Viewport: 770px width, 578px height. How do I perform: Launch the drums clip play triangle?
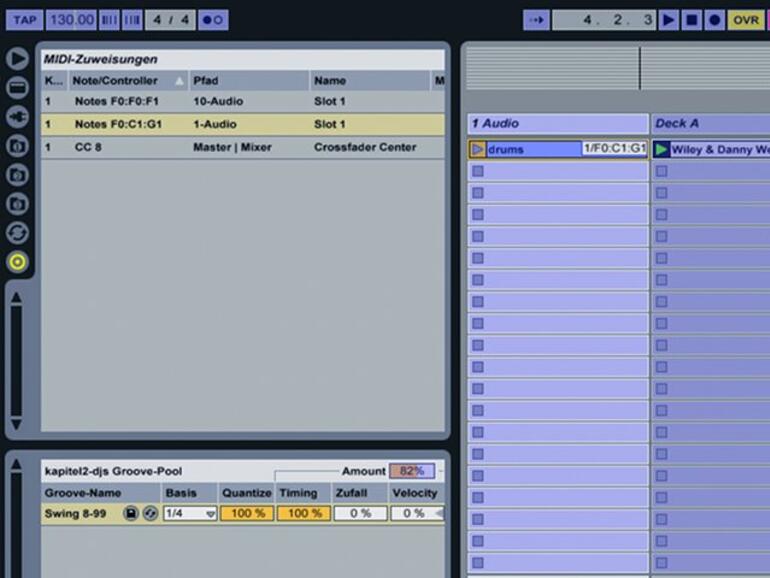coord(478,149)
